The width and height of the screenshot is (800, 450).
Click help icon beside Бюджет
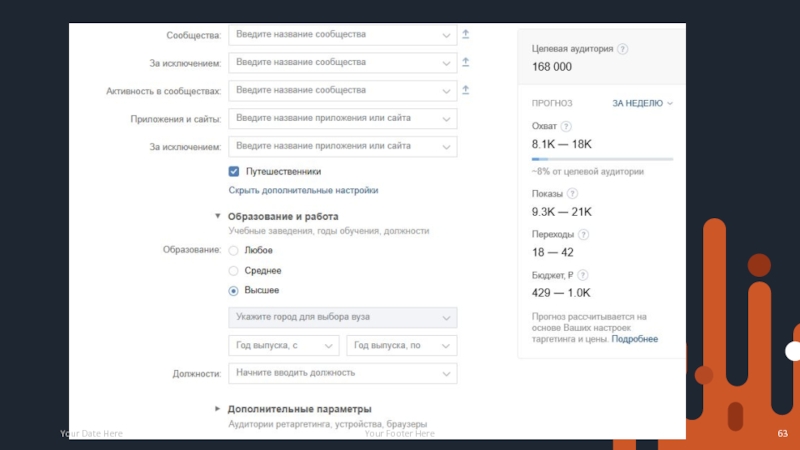(583, 275)
